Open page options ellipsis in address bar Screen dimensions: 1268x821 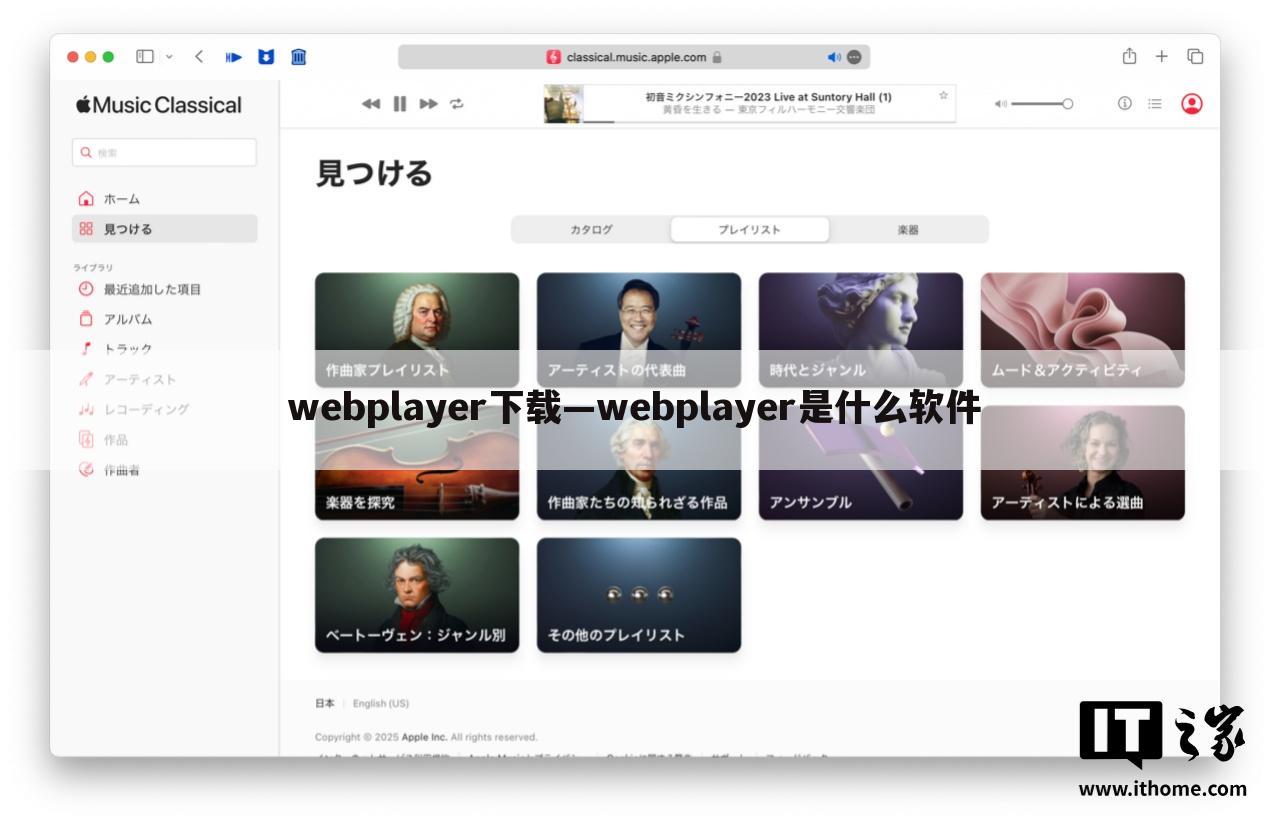coord(854,57)
